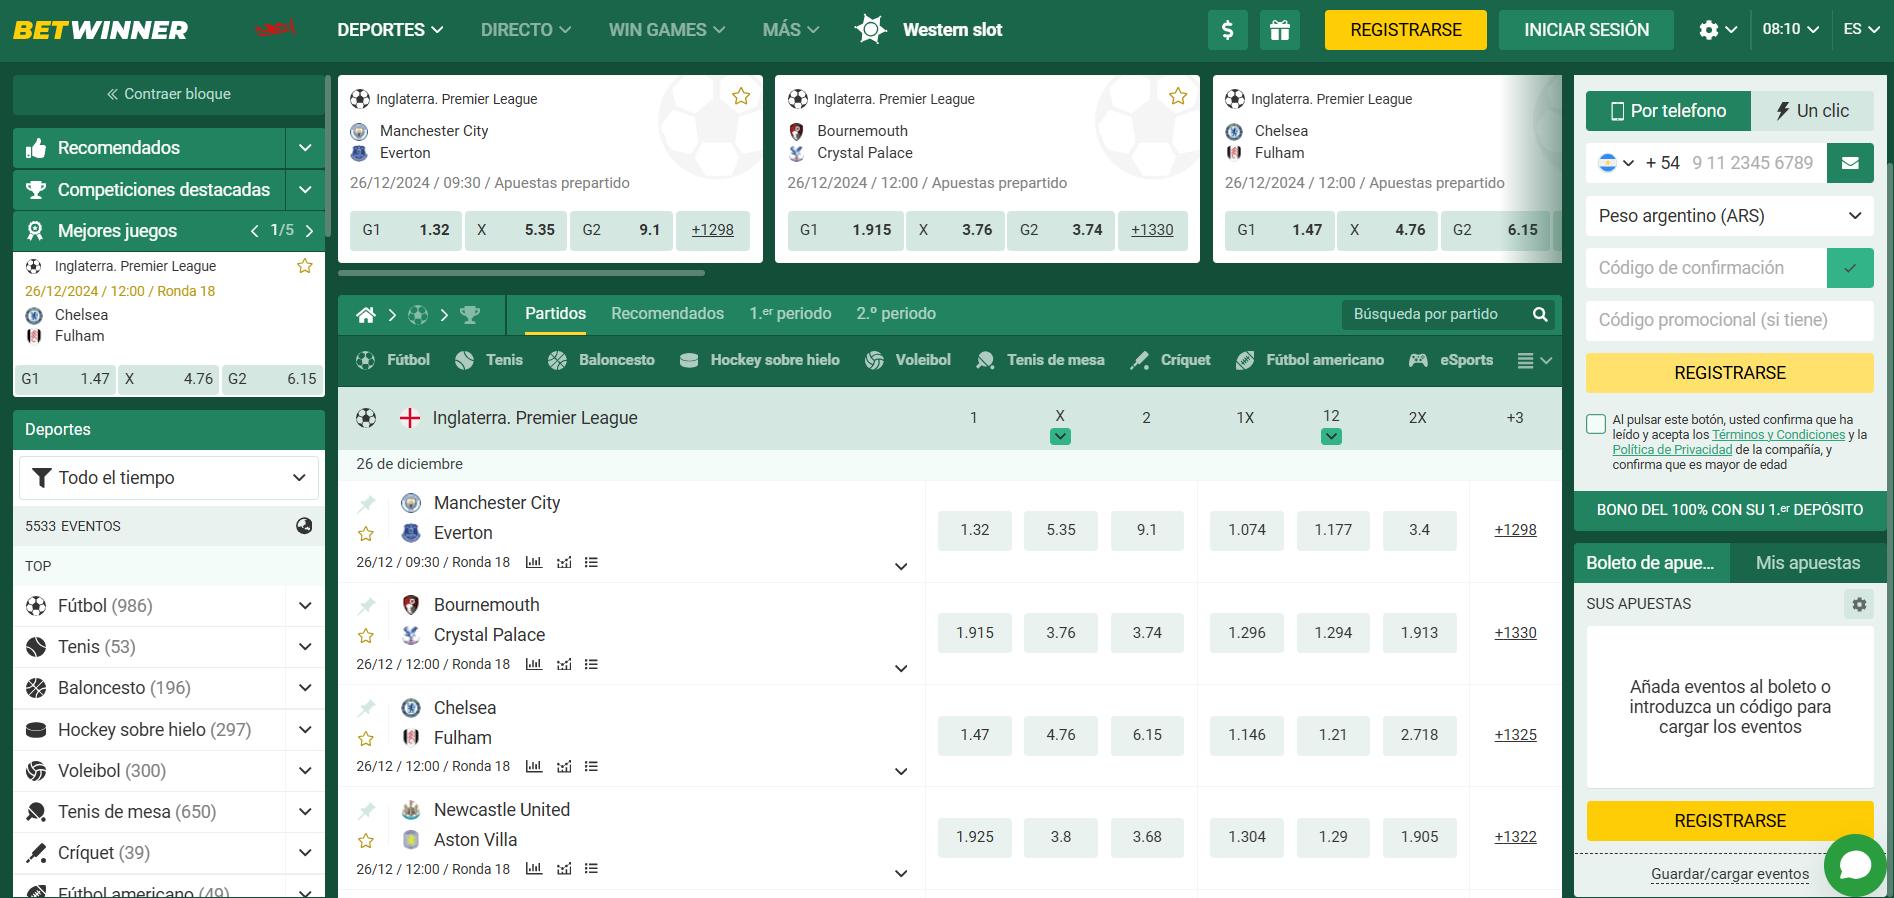Open ES language dropdown
The width and height of the screenshot is (1894, 898).
(x=1861, y=29)
